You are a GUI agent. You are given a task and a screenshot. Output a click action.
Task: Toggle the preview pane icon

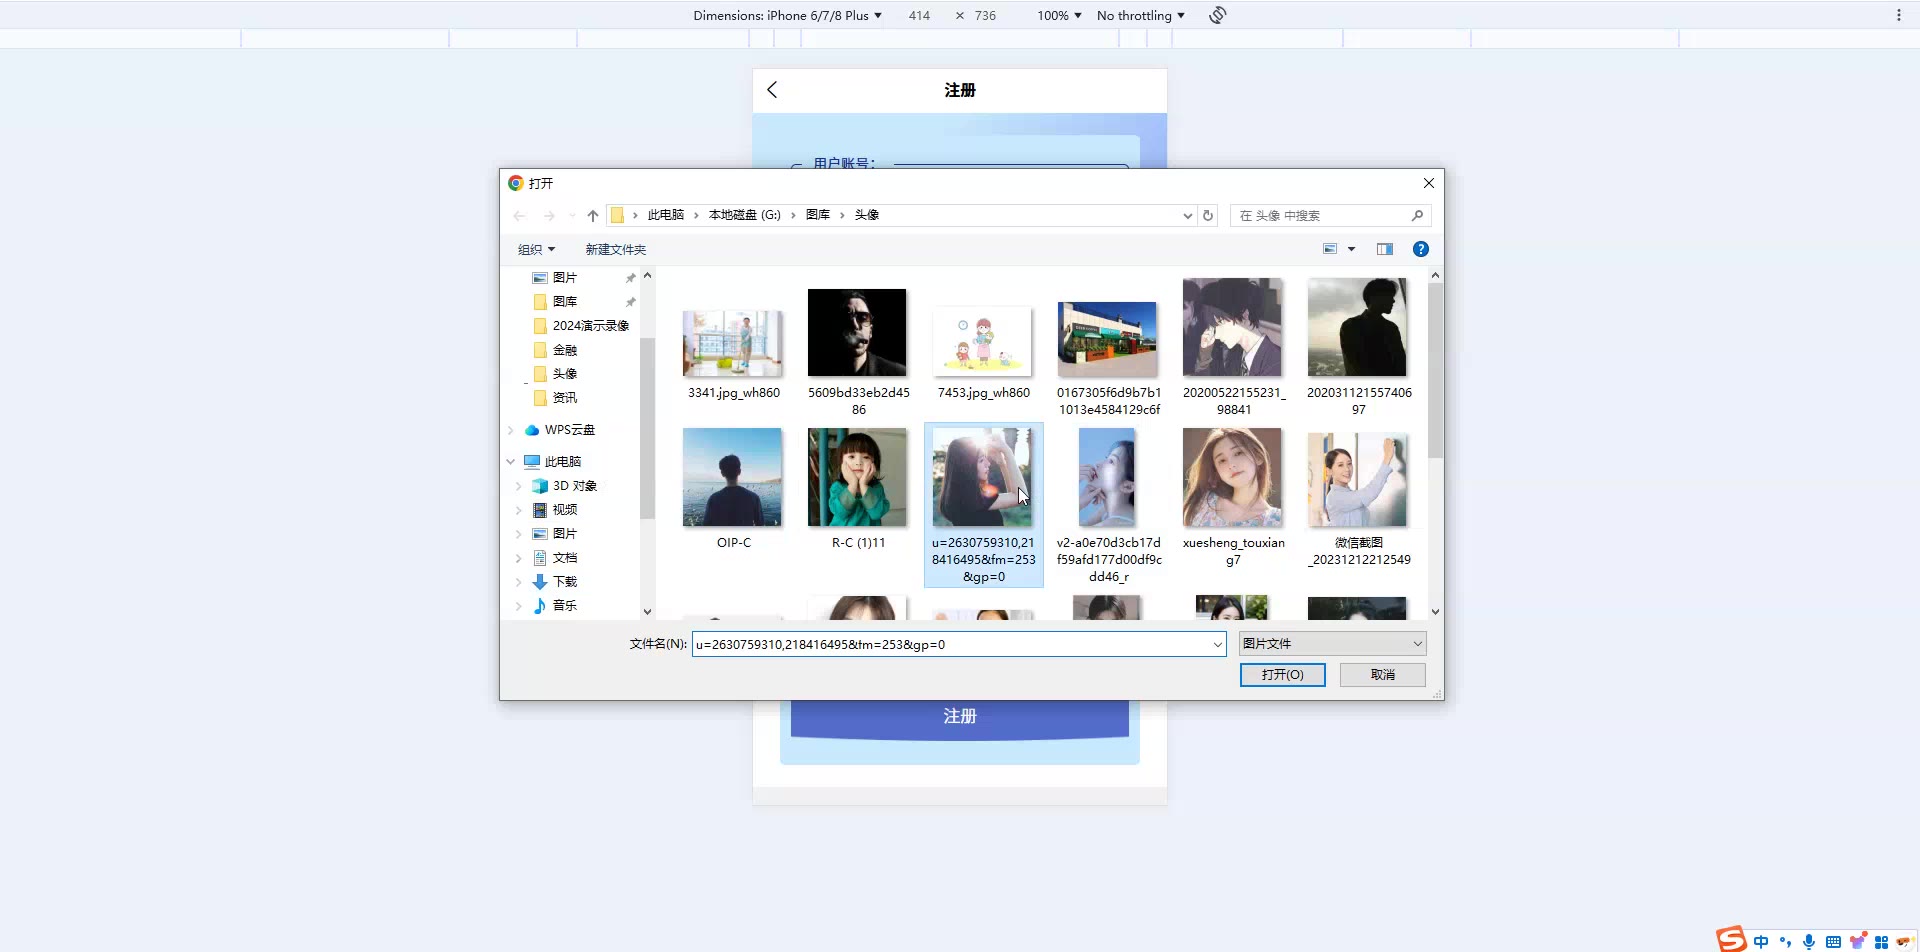tap(1385, 249)
